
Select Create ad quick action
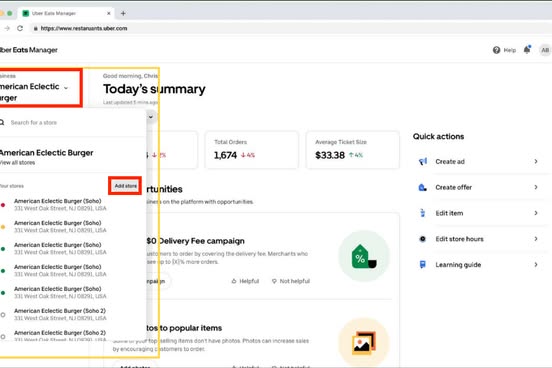[x=480, y=162]
